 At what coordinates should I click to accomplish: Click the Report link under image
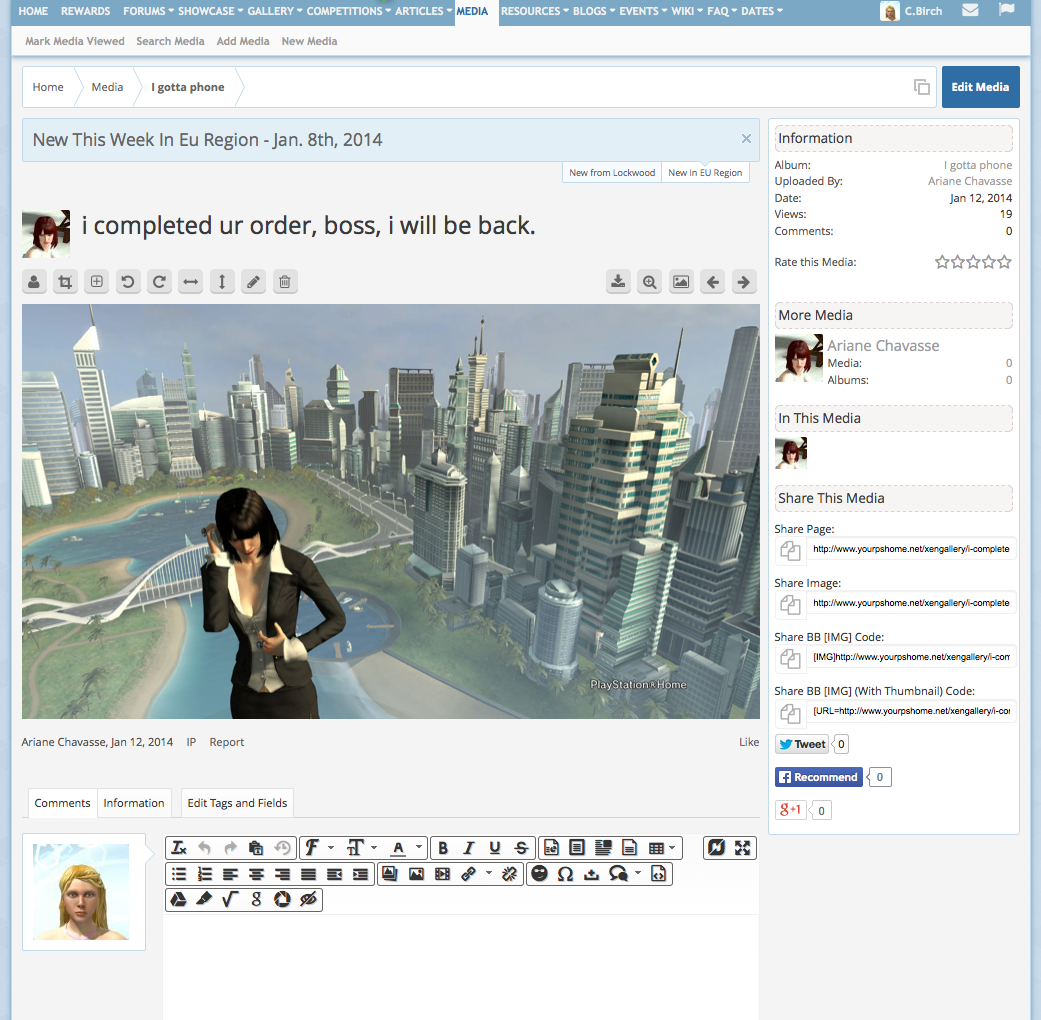226,742
